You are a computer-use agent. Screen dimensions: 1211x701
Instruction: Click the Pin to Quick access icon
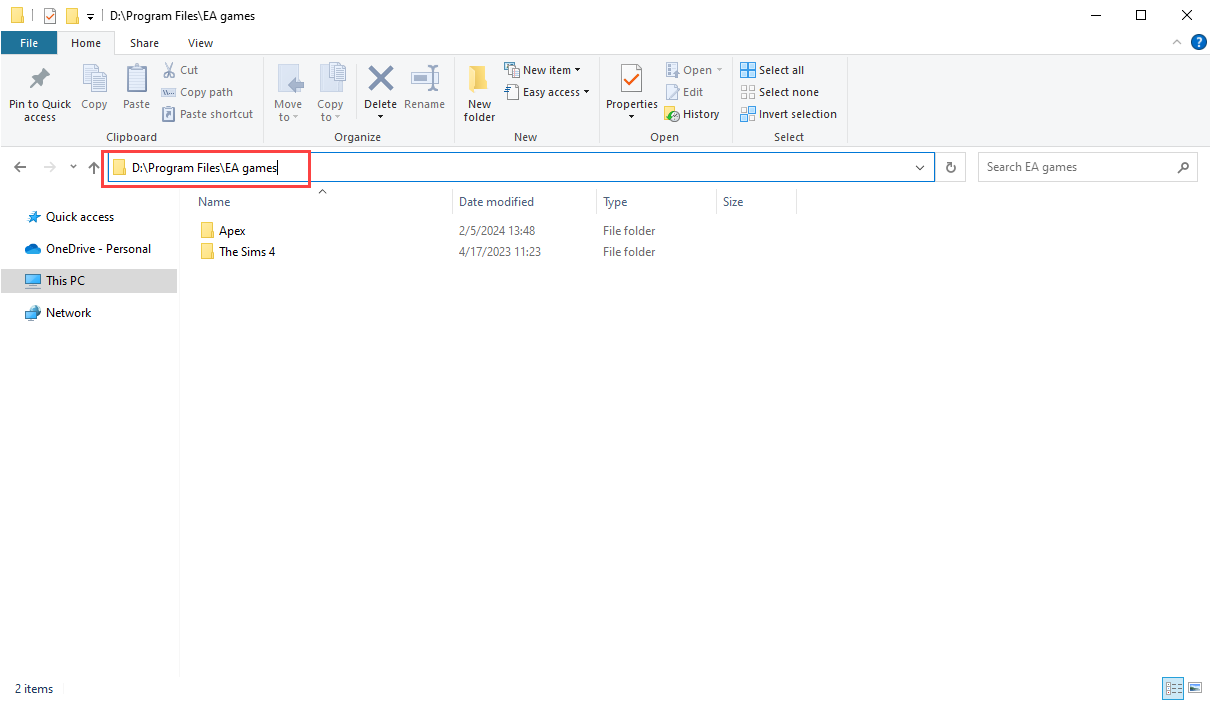[x=39, y=93]
